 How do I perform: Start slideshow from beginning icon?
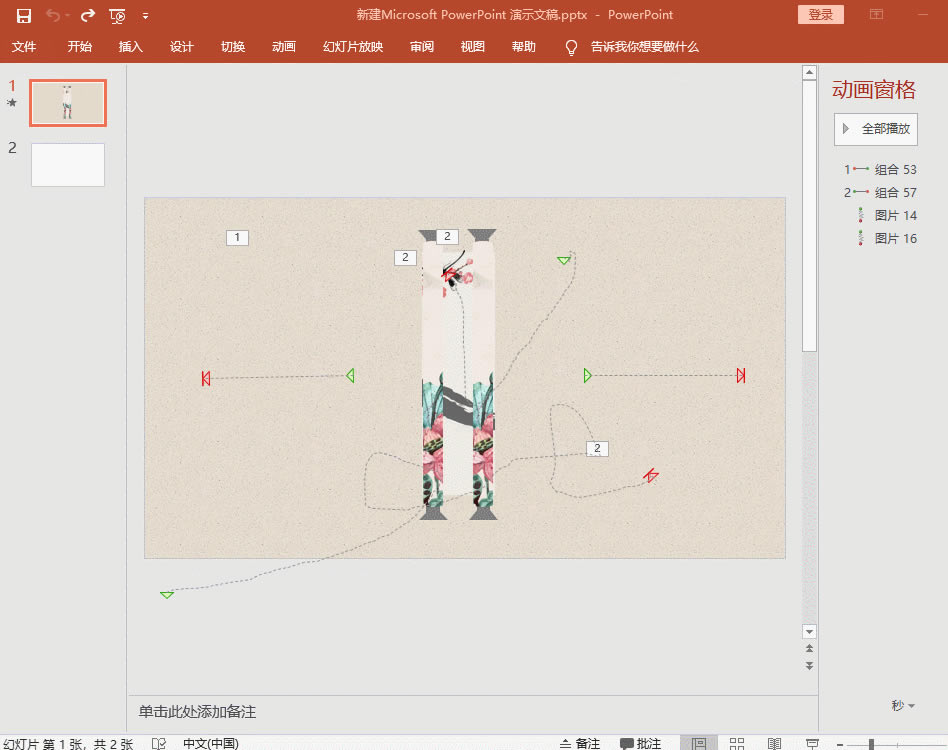[x=117, y=16]
